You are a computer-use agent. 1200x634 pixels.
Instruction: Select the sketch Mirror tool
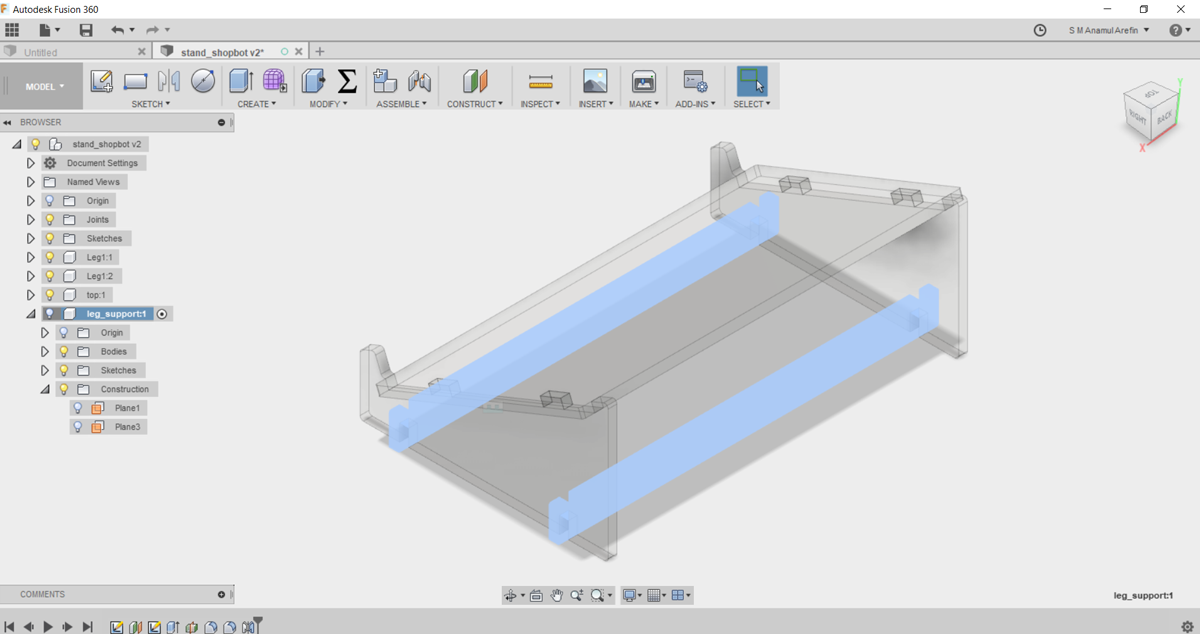[169, 81]
